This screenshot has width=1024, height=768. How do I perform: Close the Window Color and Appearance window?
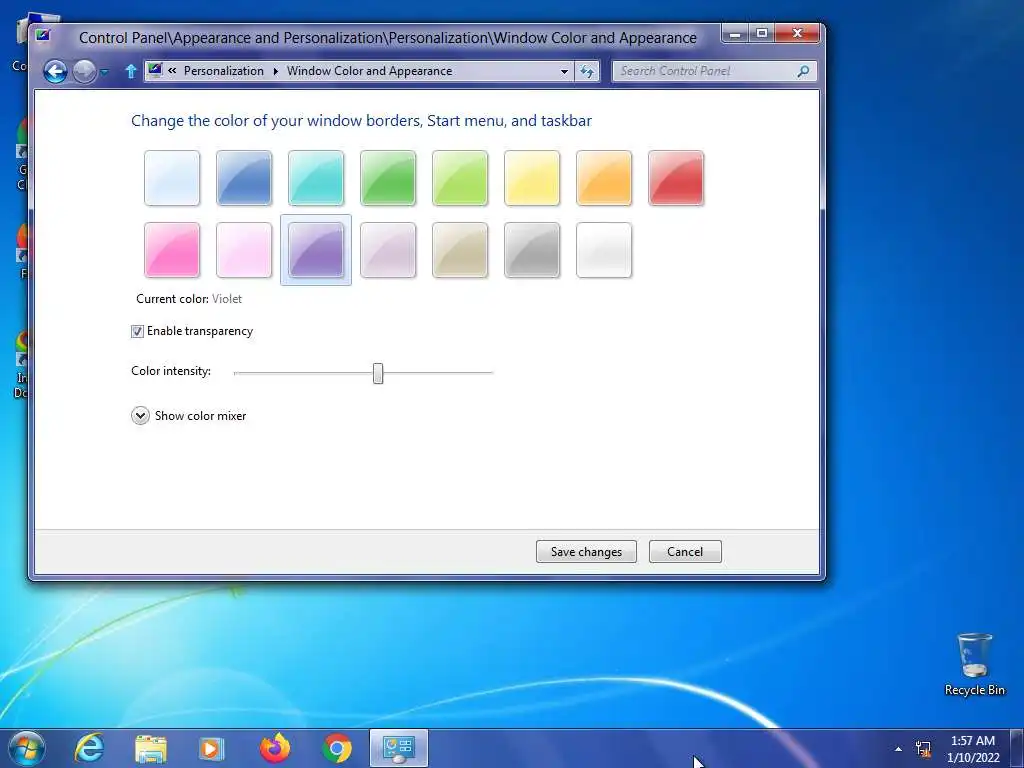(797, 33)
